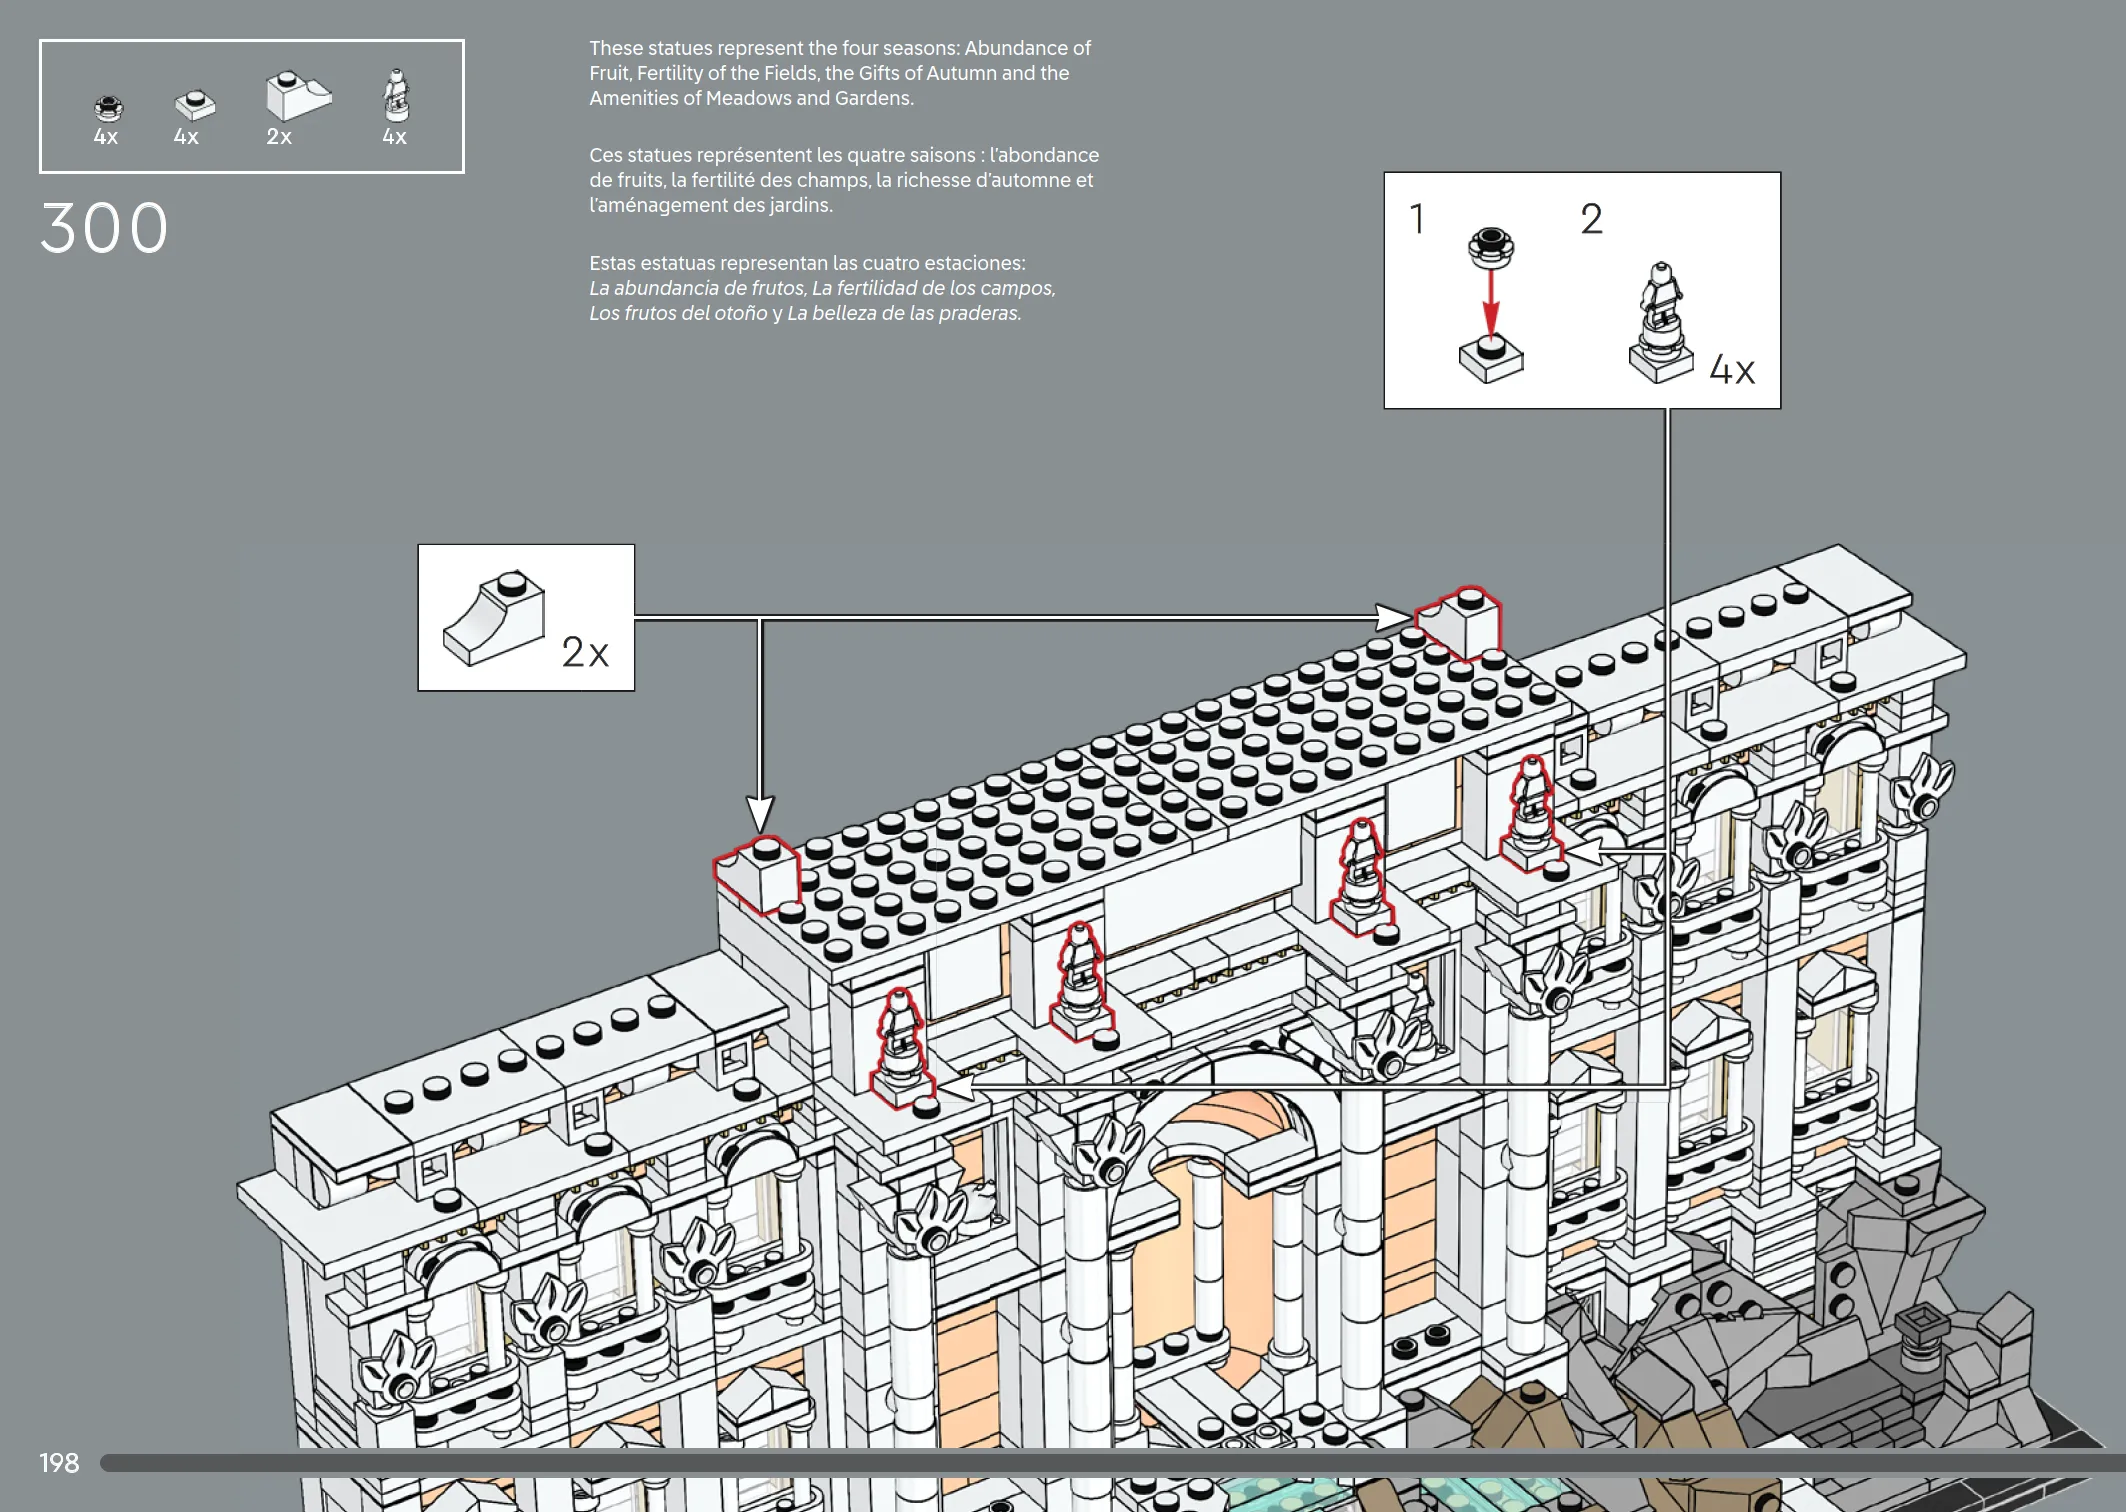2126x1512 pixels.
Task: Click the square base plate under red arrow
Action: [x=1490, y=360]
